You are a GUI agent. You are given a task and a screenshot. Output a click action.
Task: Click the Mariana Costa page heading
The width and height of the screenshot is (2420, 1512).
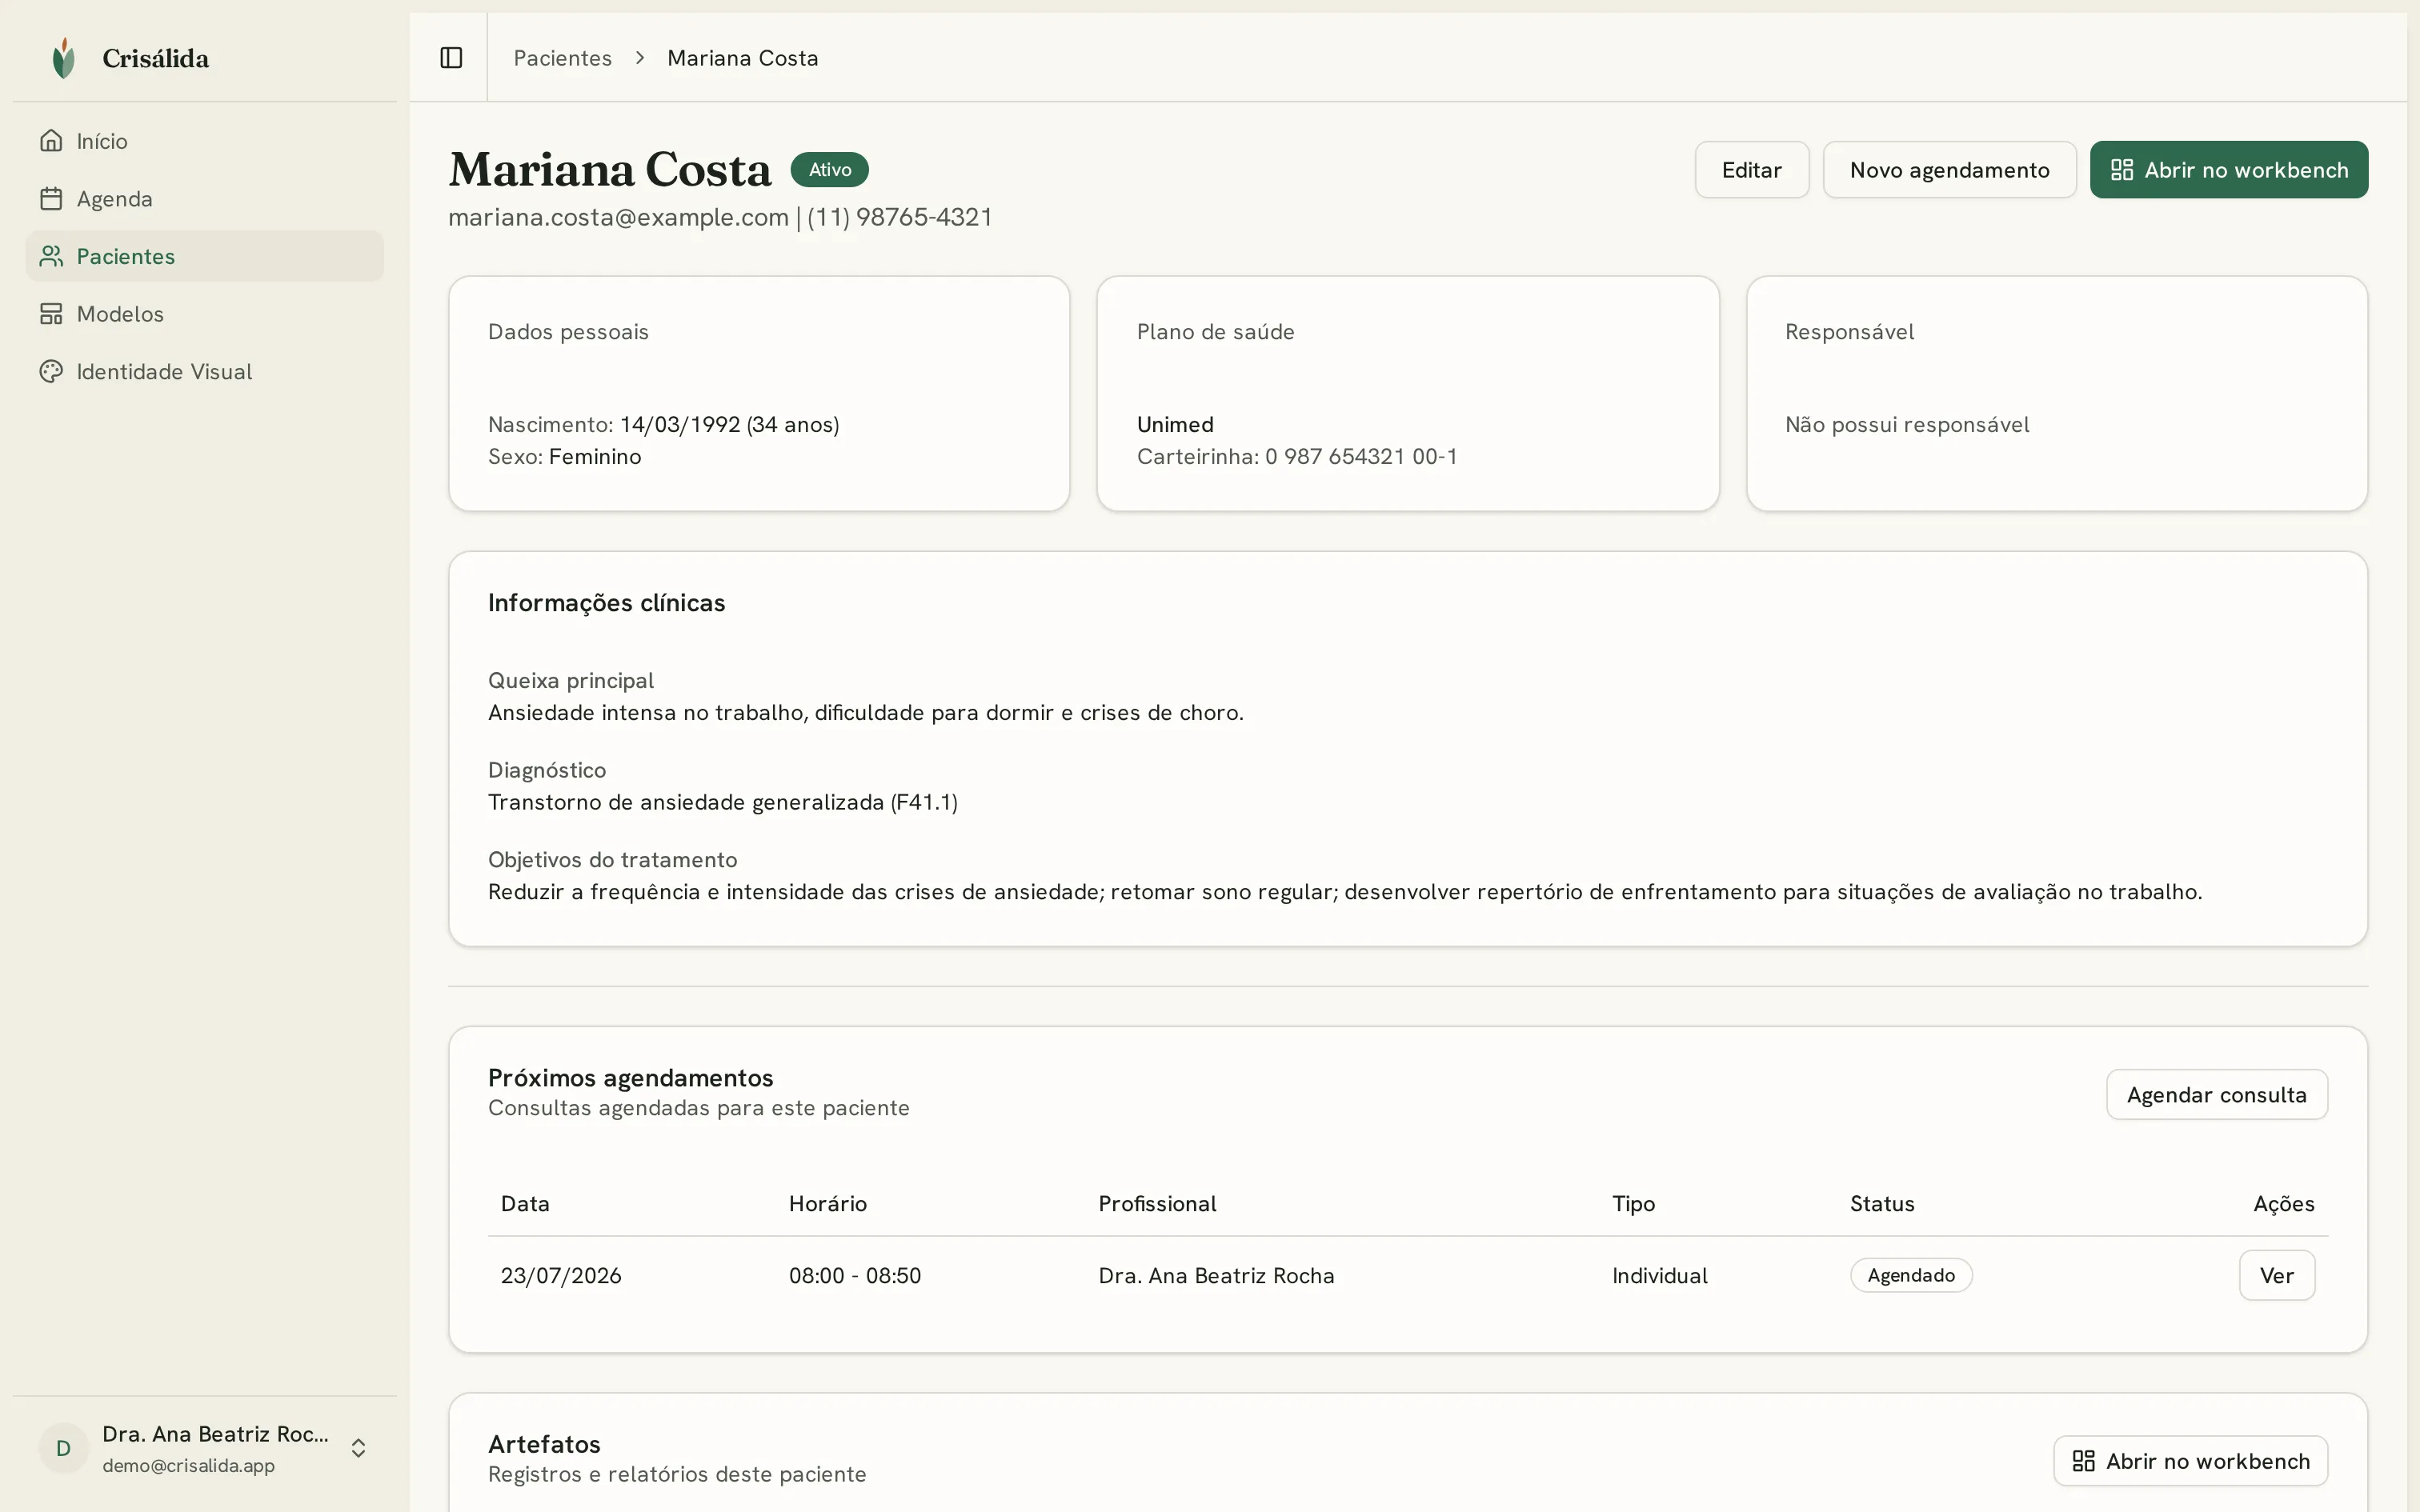tap(609, 169)
